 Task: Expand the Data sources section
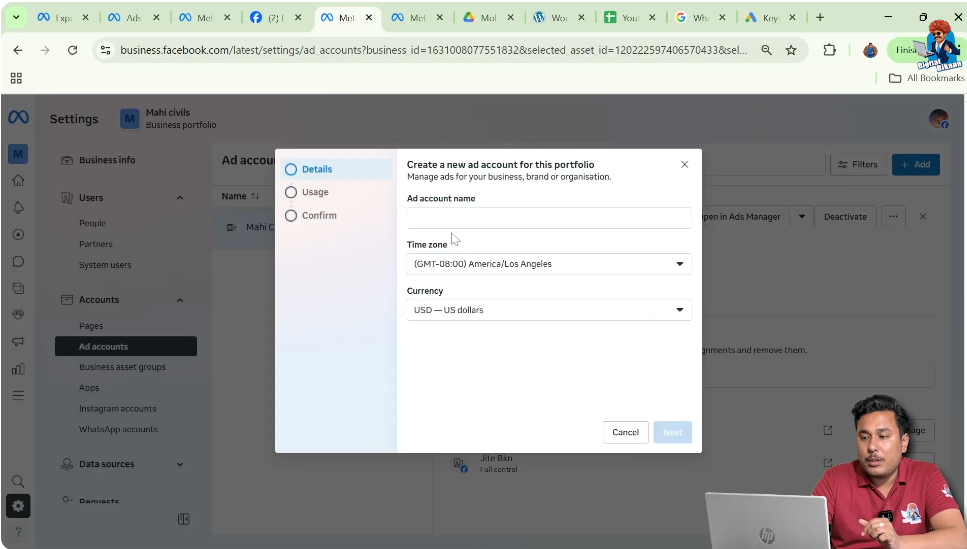coord(179,464)
